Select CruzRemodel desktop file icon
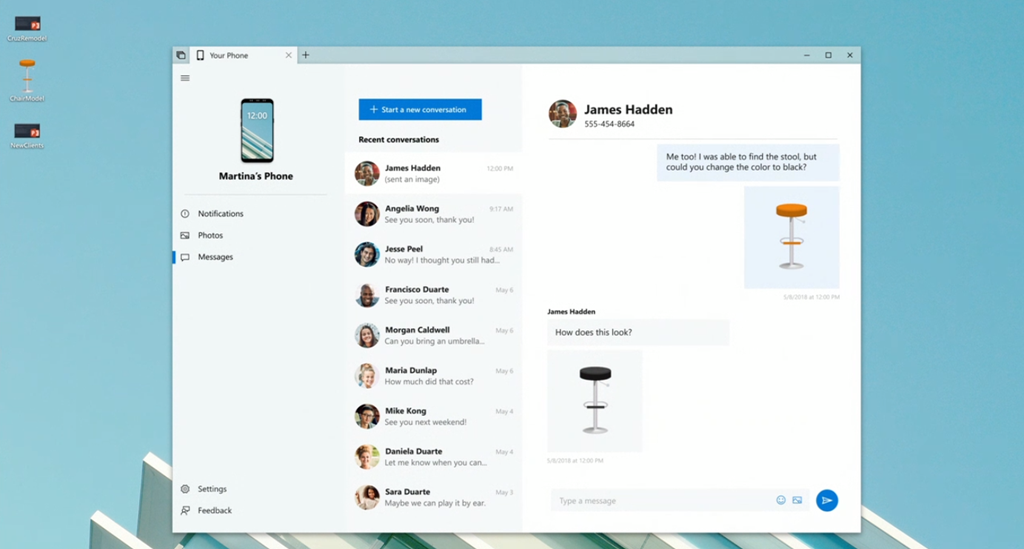The height and width of the screenshot is (549, 1024). (27, 29)
